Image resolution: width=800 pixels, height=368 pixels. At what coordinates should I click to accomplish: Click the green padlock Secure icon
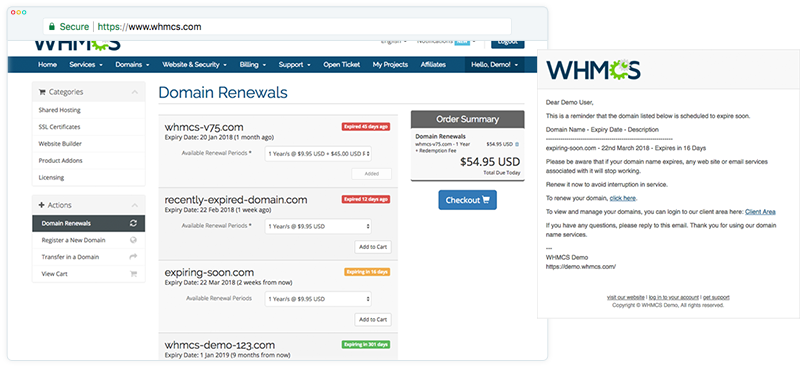(x=52, y=27)
